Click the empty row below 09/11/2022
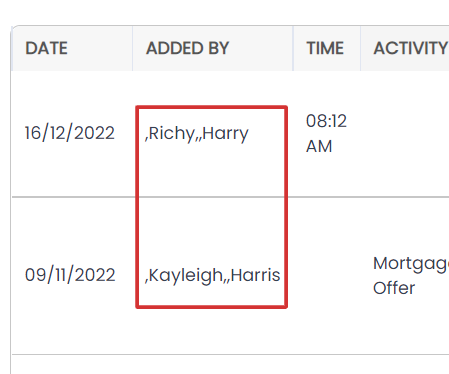The width and height of the screenshot is (449, 374). click(230, 364)
